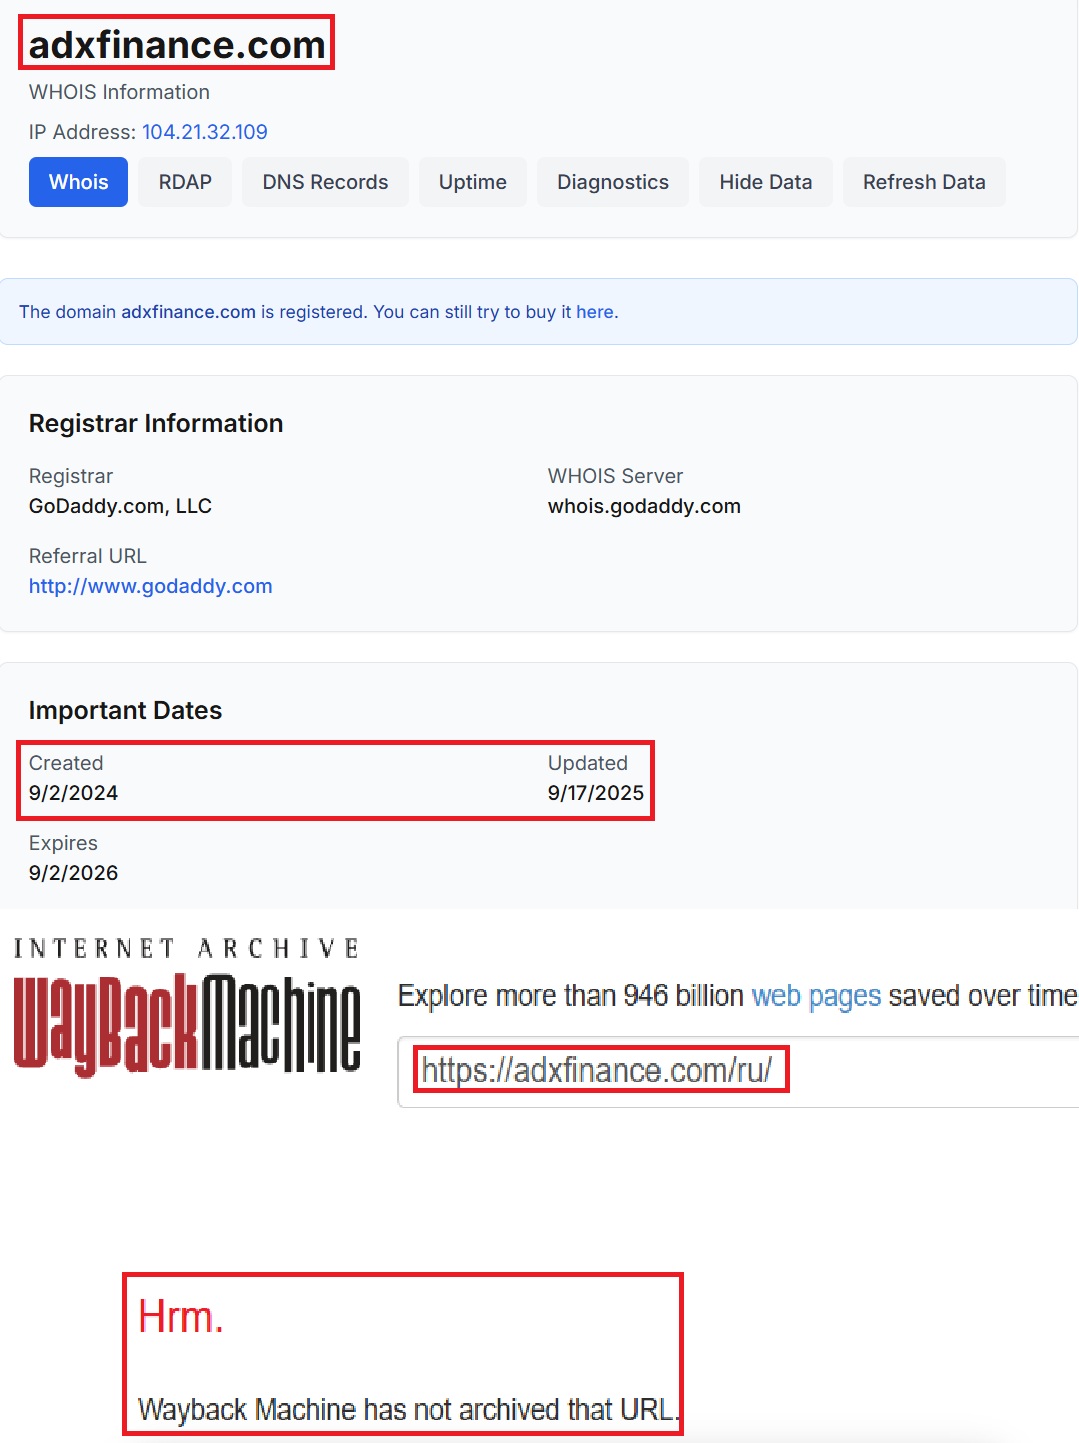1079x1443 pixels.
Task: Click the 'web pages' link
Action: [x=815, y=996]
